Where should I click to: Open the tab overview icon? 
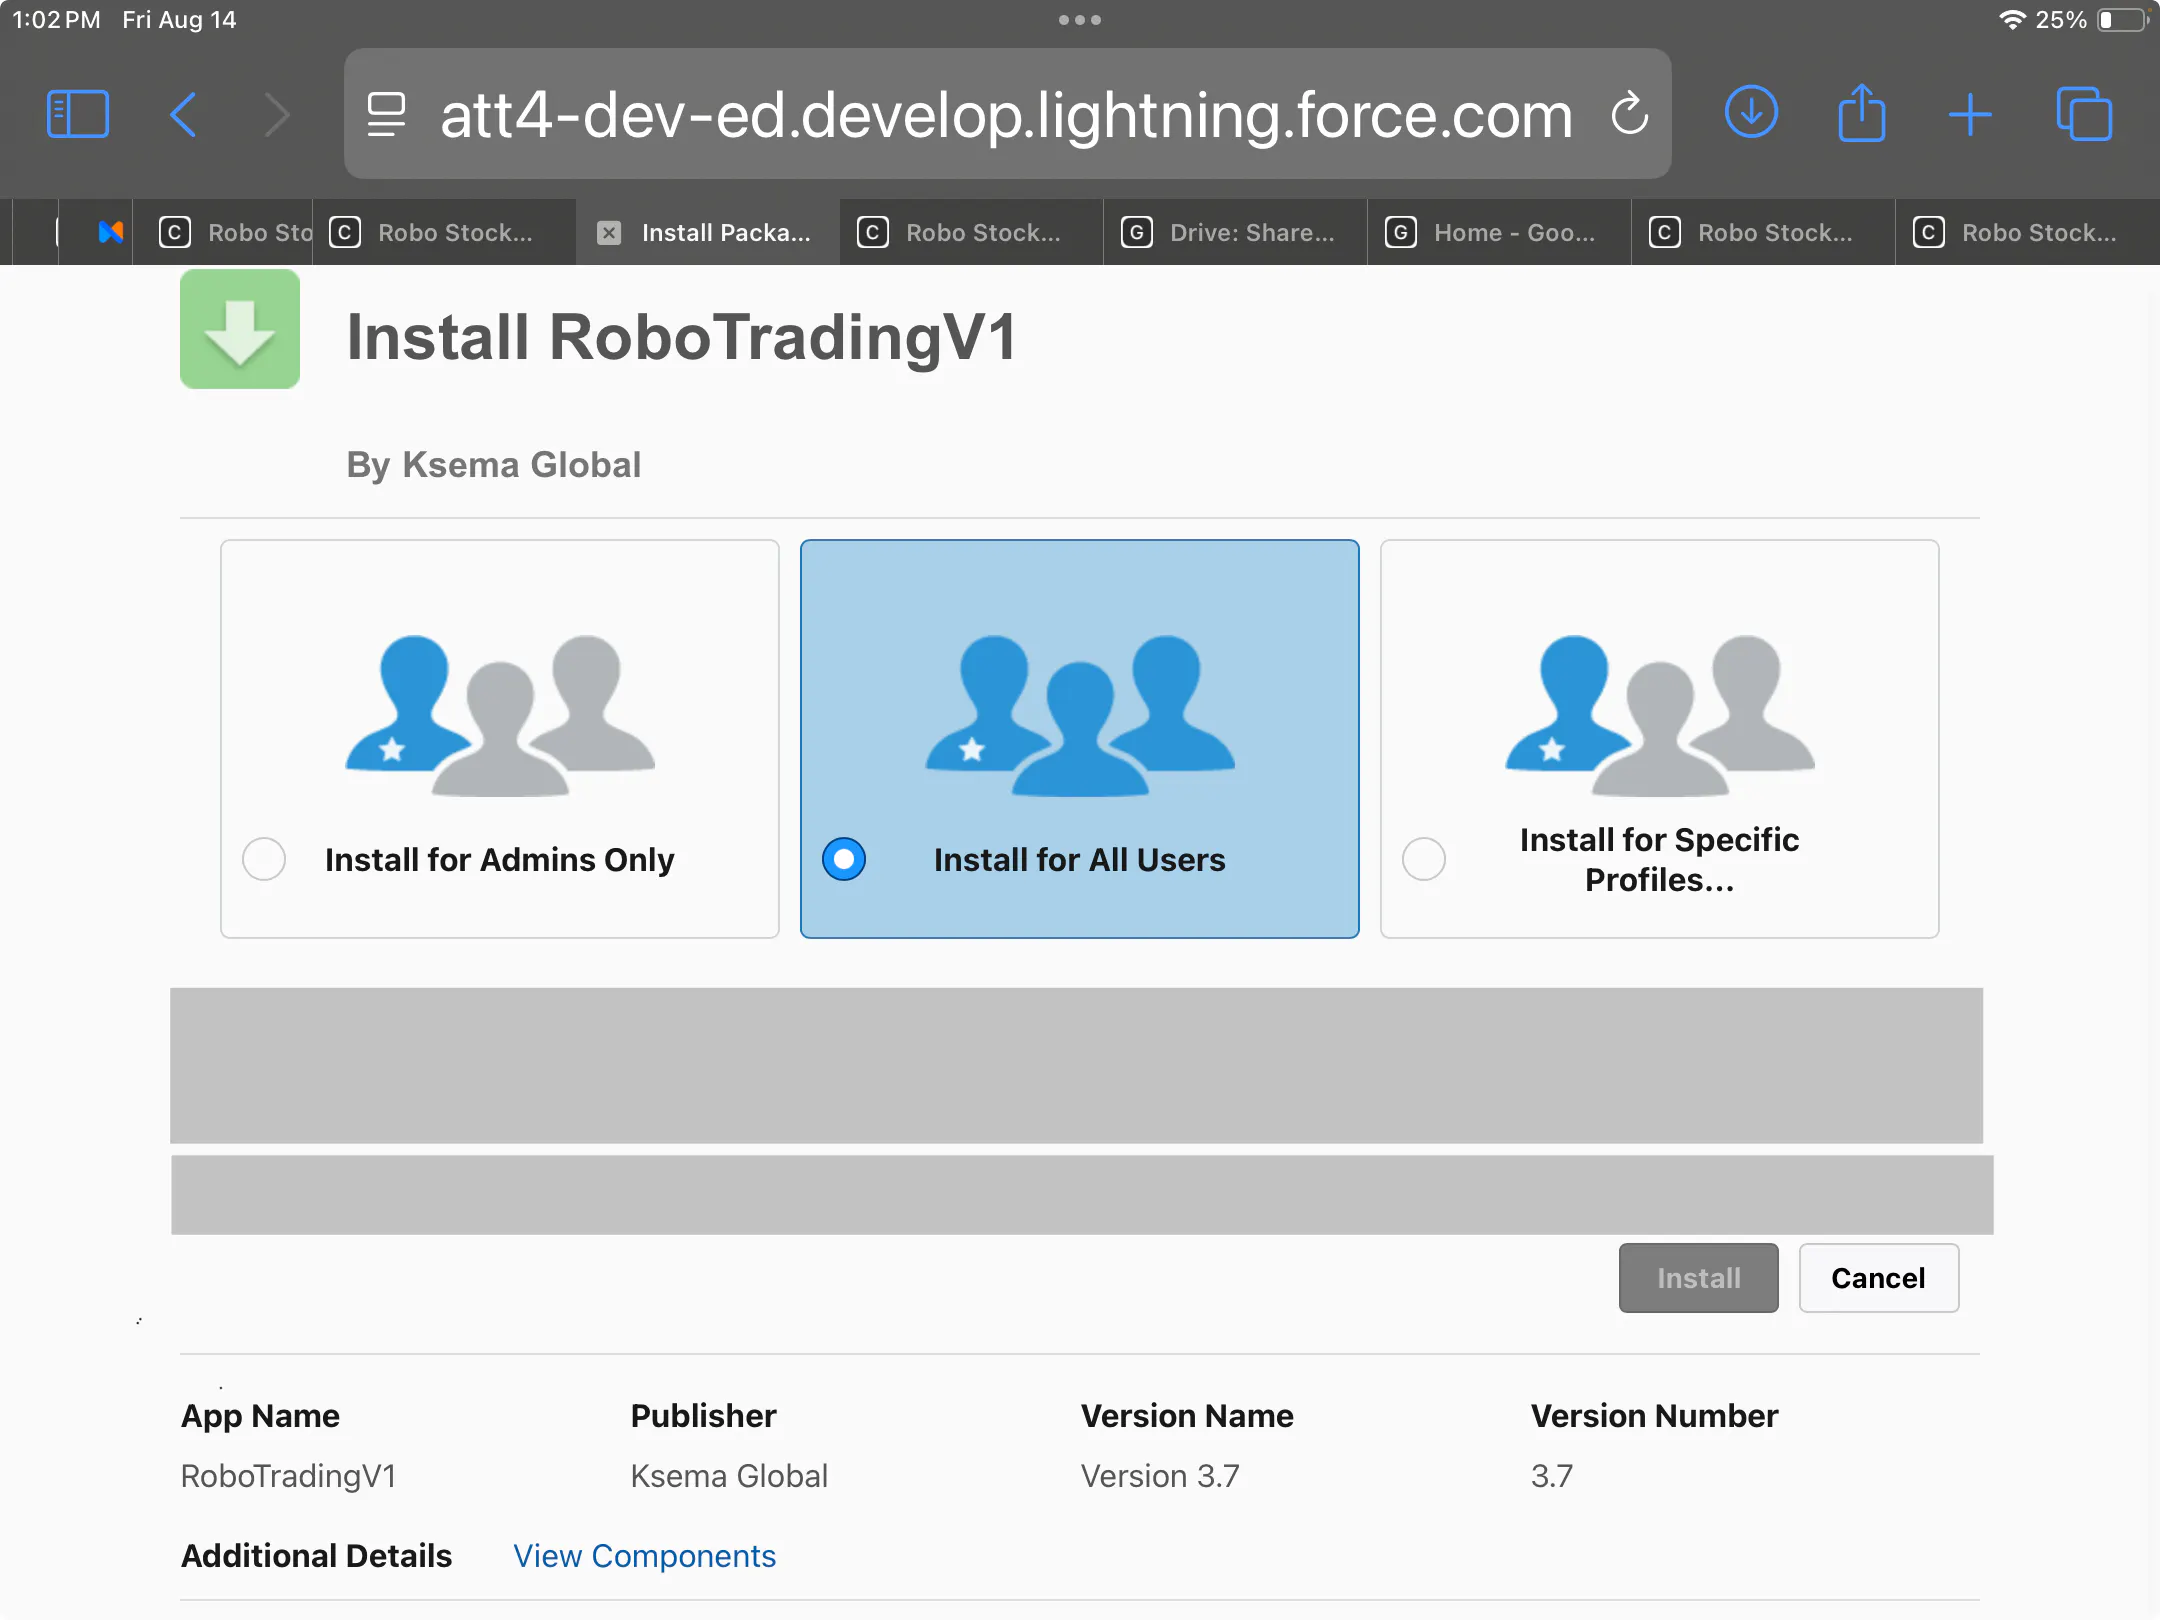pos(2084,114)
